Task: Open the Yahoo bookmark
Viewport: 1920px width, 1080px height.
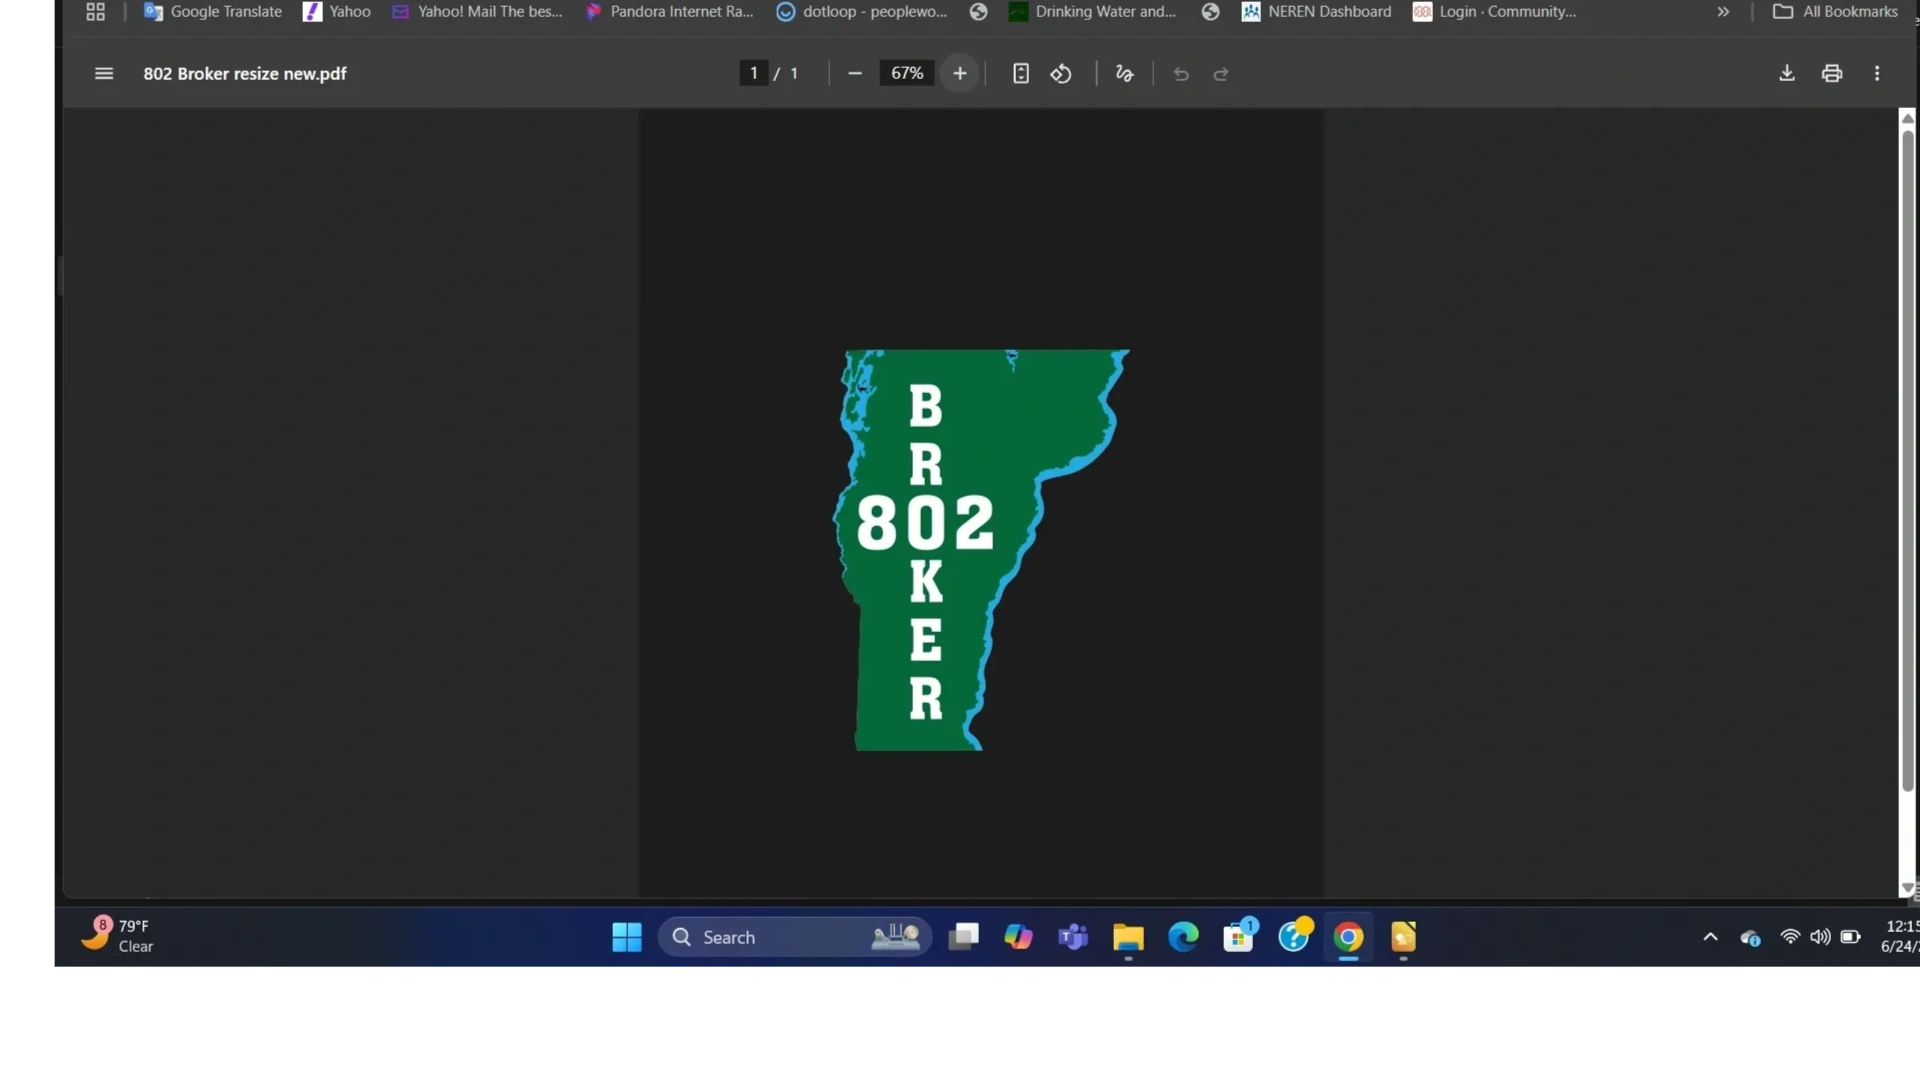Action: click(337, 12)
